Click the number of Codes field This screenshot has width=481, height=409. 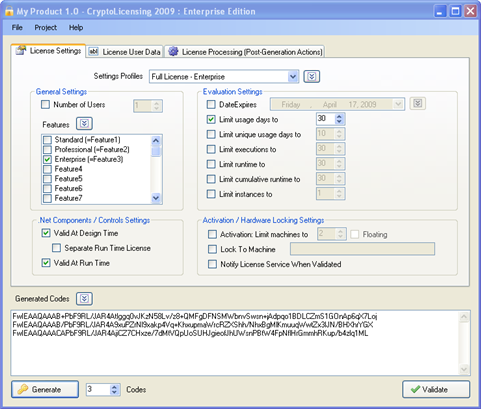coord(98,389)
